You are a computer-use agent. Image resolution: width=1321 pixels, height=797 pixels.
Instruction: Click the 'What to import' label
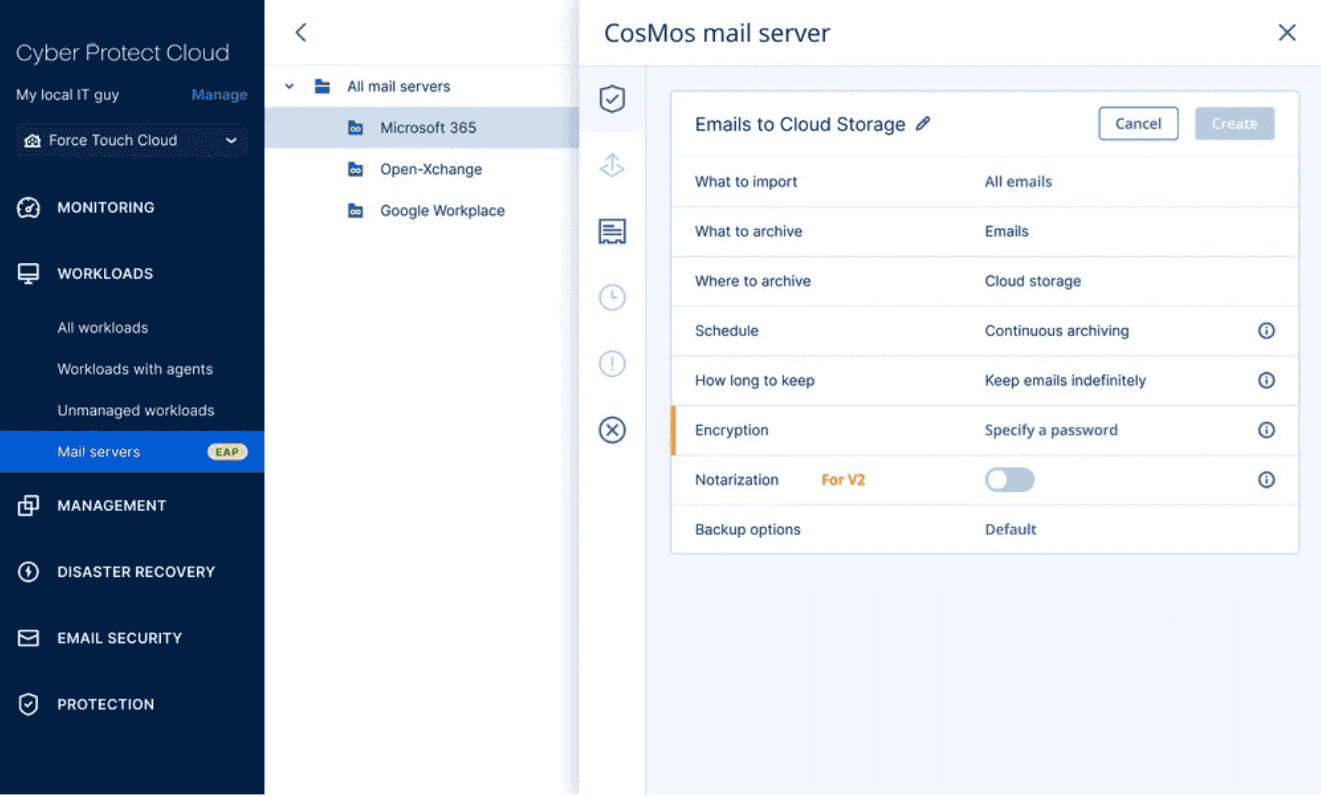tap(746, 182)
